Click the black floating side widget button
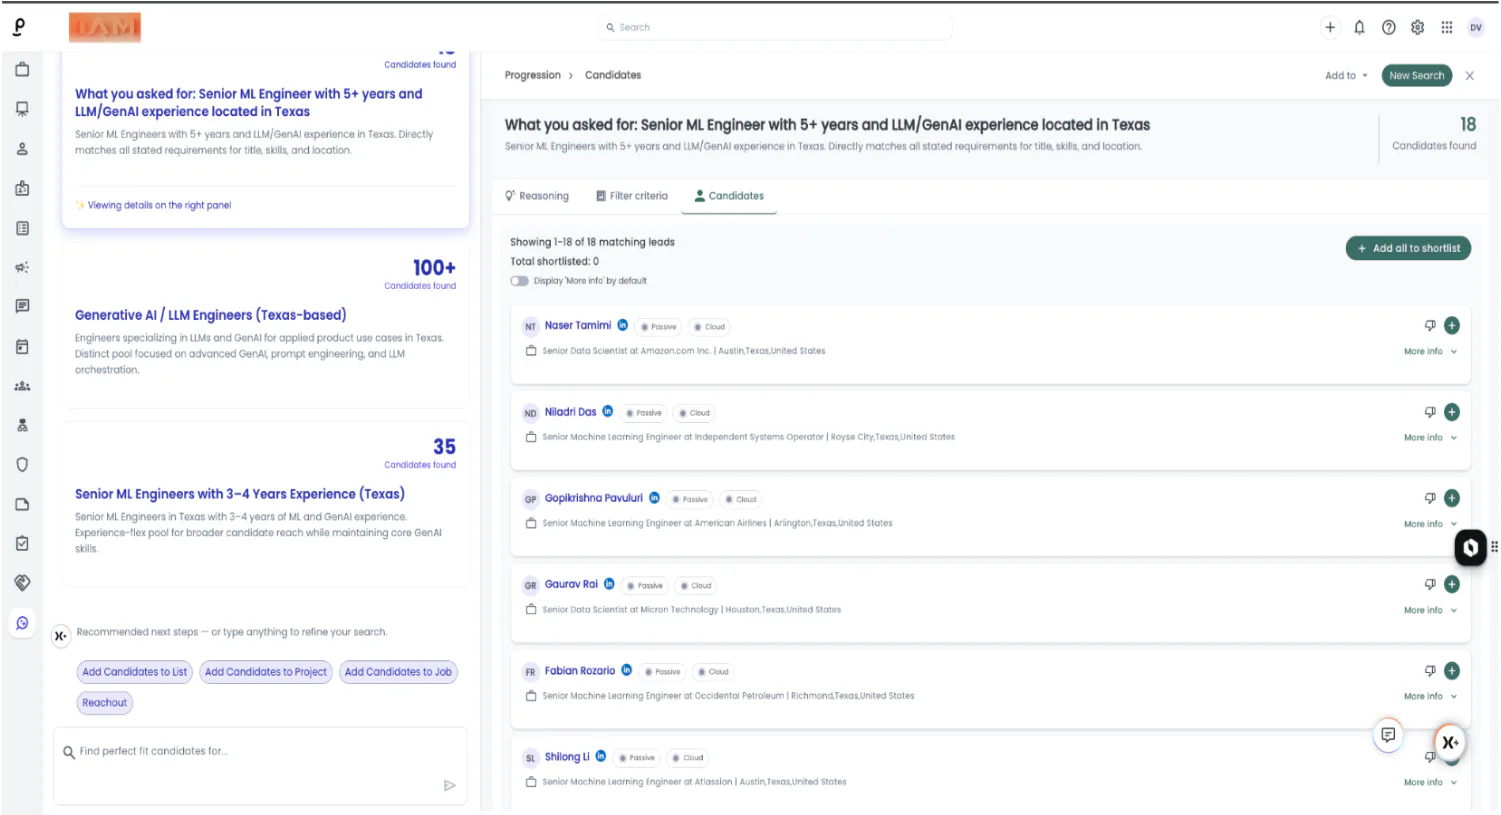 click(1470, 547)
